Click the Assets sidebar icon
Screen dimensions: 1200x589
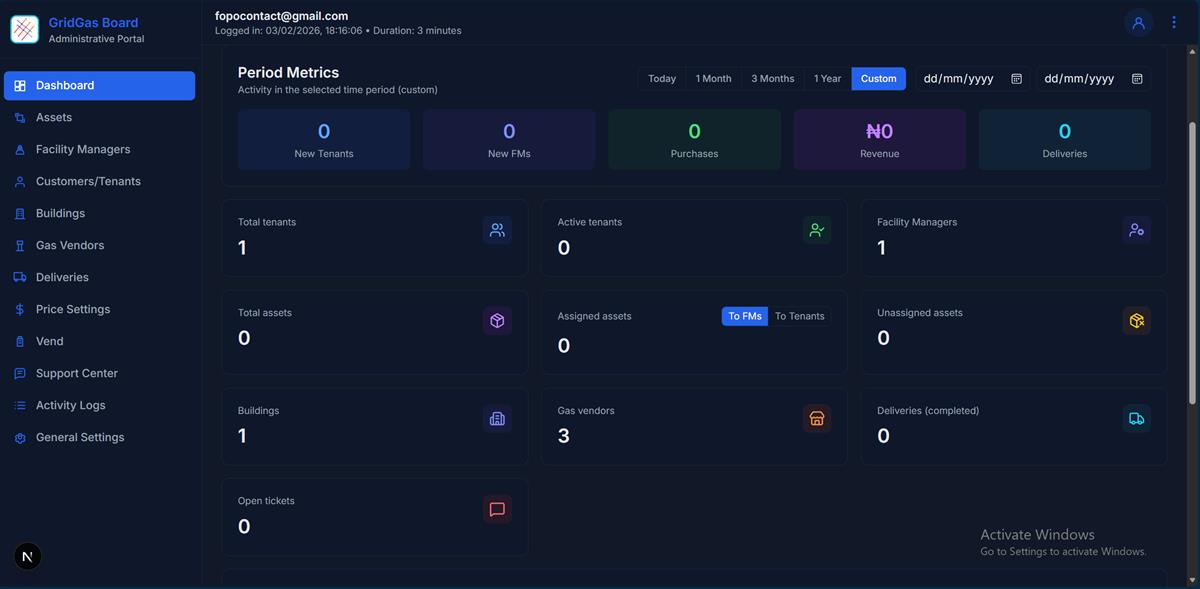pyautogui.click(x=20, y=118)
